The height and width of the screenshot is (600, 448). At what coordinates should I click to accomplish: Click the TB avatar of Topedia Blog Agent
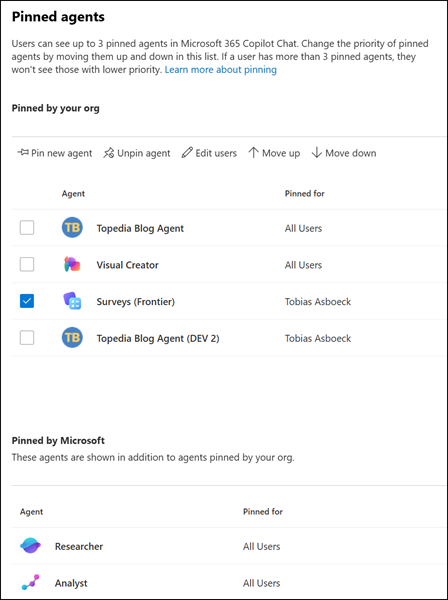72,228
